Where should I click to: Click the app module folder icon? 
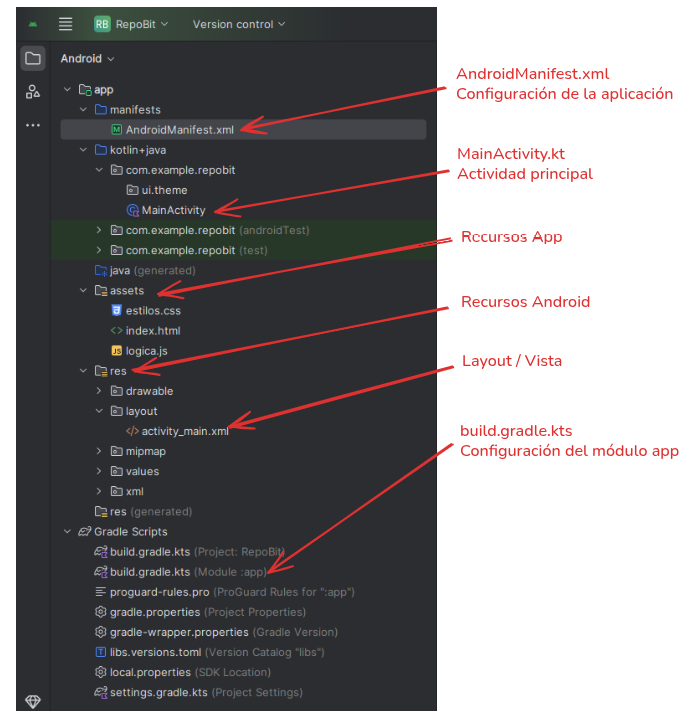point(85,90)
